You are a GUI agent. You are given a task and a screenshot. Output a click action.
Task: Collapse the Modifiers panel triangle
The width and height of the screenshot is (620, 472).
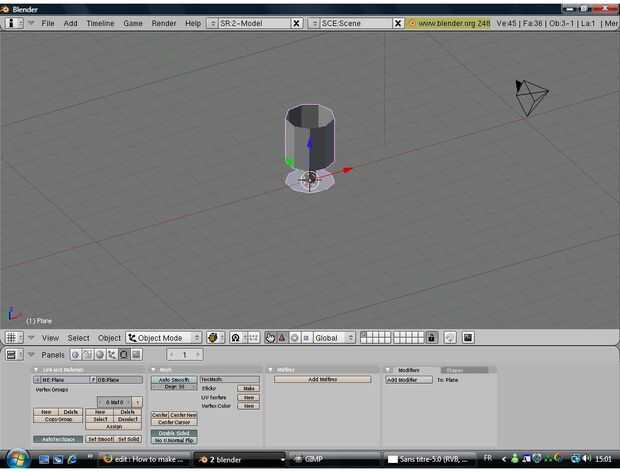click(x=388, y=370)
